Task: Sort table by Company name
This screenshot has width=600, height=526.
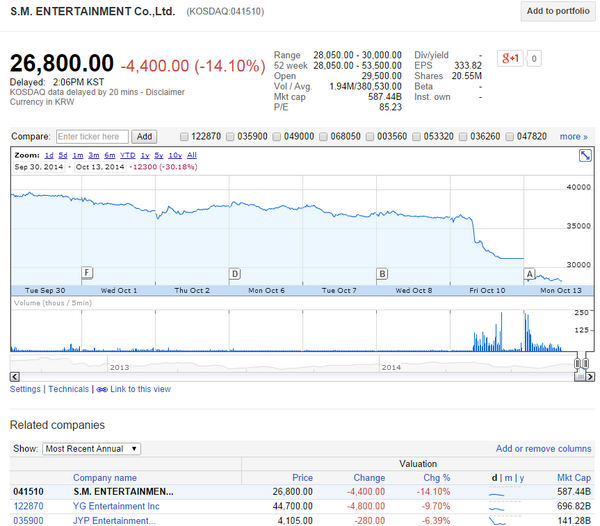Action: click(105, 478)
